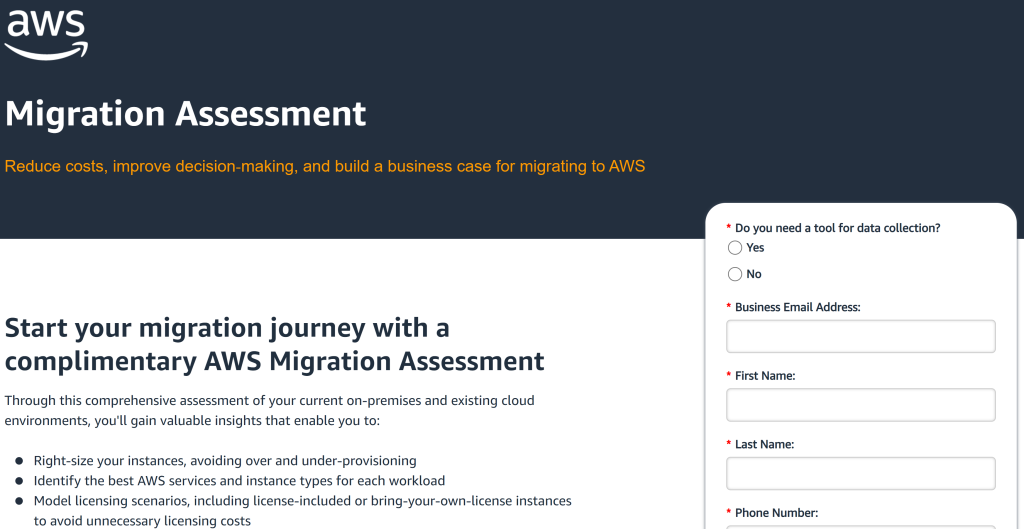Viewport: 1024px width, 529px height.
Task: Focus the First Name input field
Action: pyautogui.click(x=861, y=405)
